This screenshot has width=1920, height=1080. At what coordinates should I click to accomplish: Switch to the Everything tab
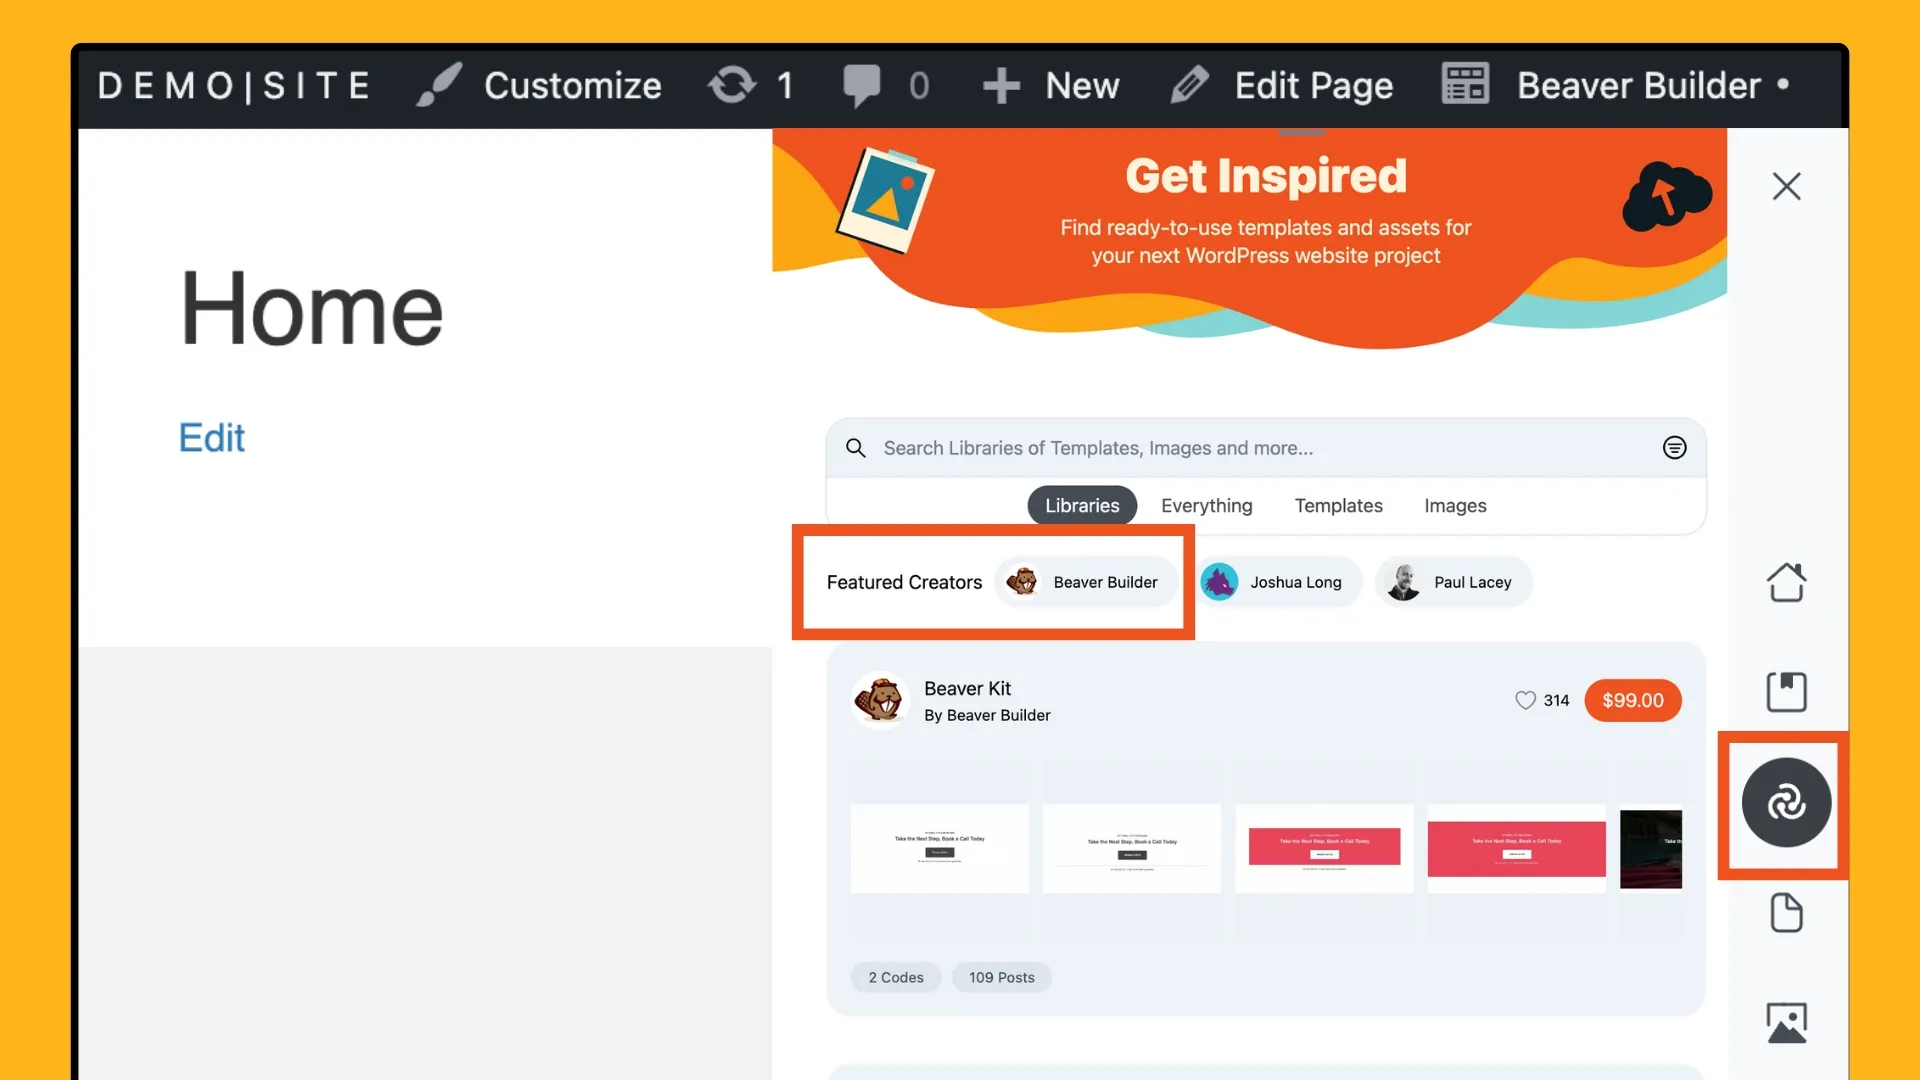pos(1207,505)
